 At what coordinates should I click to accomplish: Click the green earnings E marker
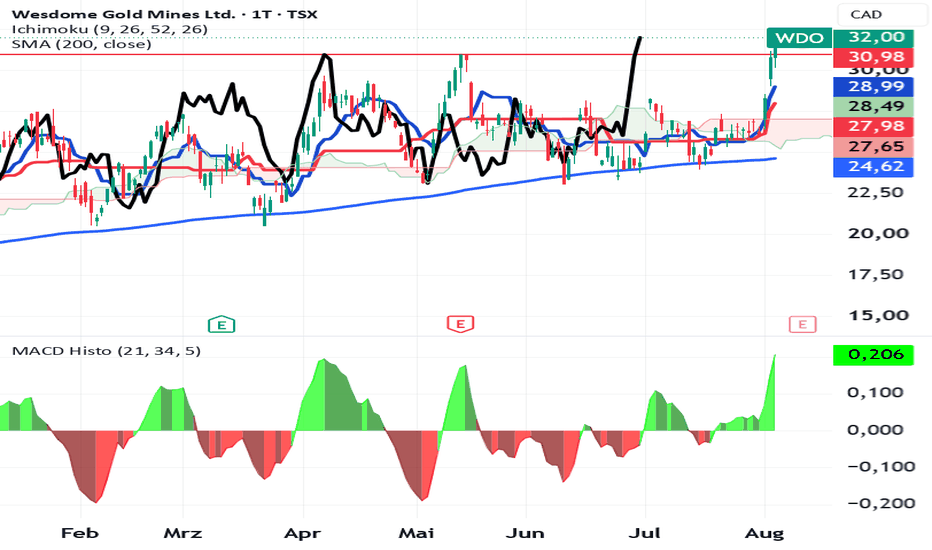coord(222,325)
